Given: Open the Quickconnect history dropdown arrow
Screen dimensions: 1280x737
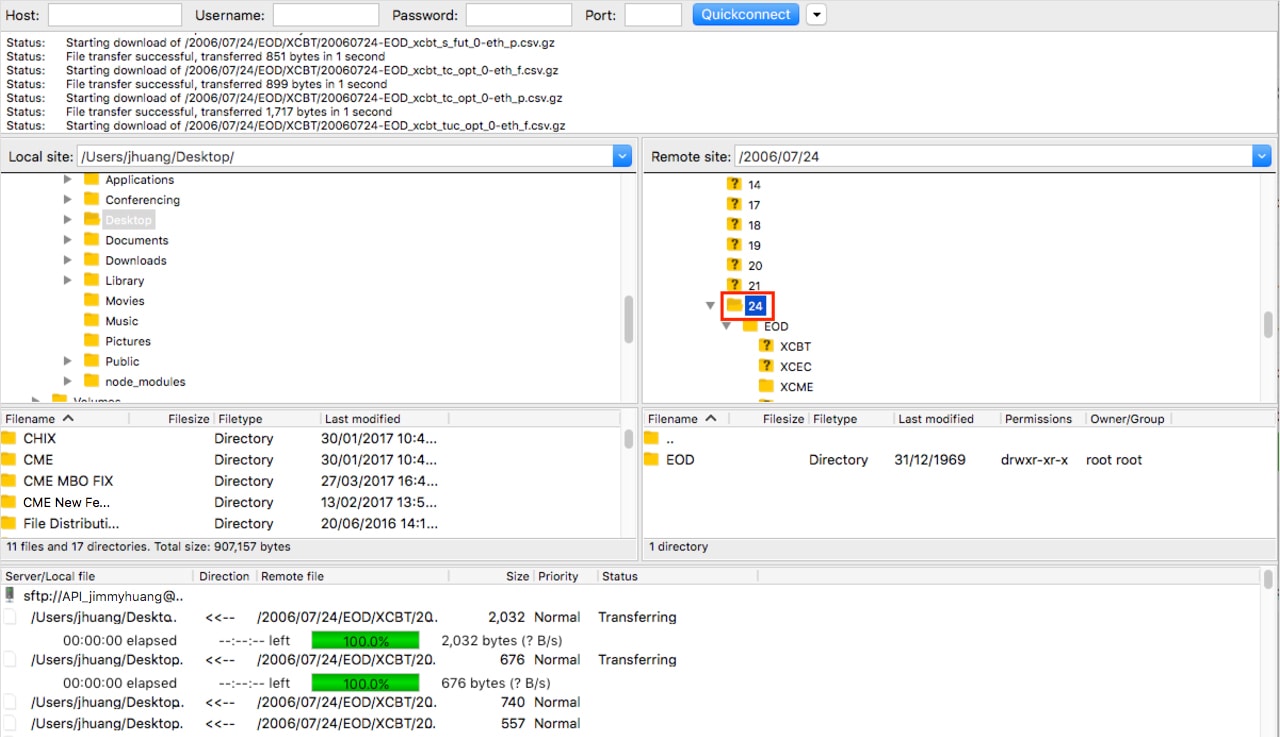Looking at the screenshot, I should 817,15.
